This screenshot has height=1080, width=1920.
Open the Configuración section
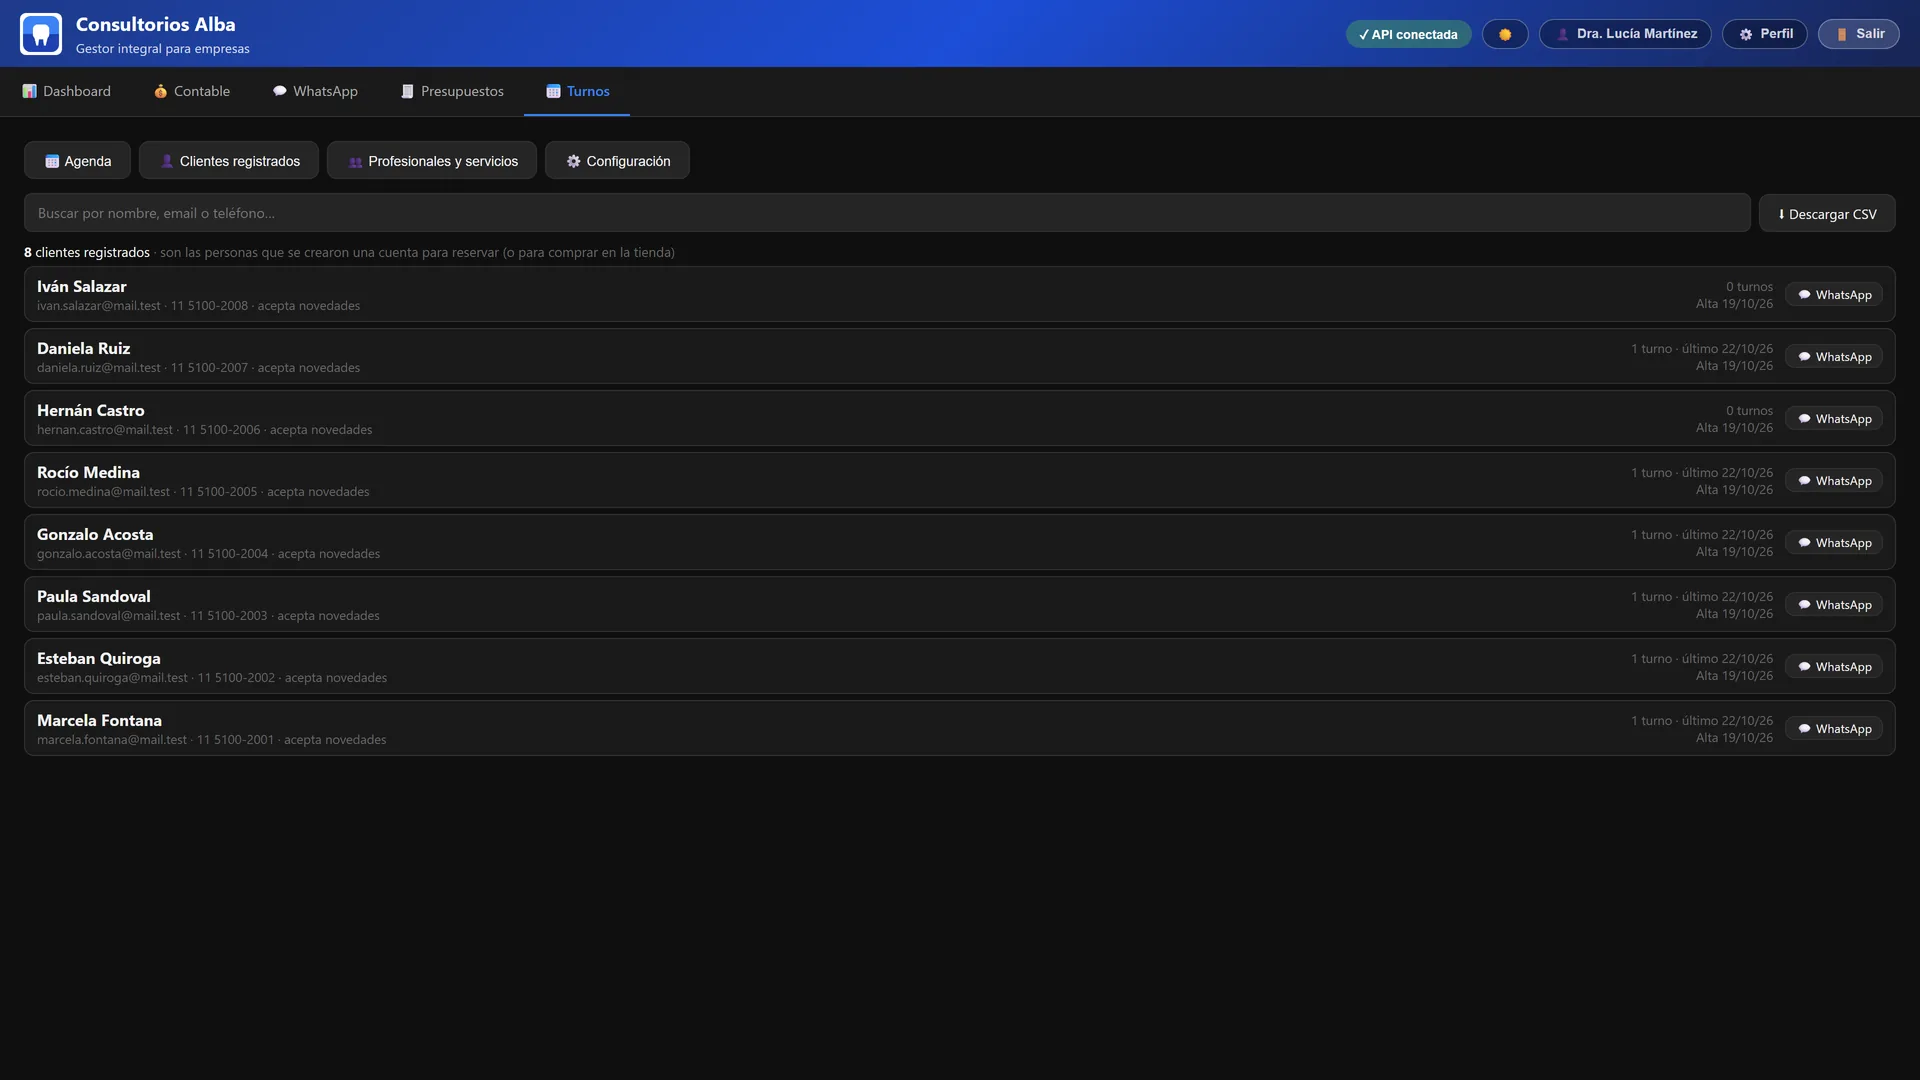point(617,161)
